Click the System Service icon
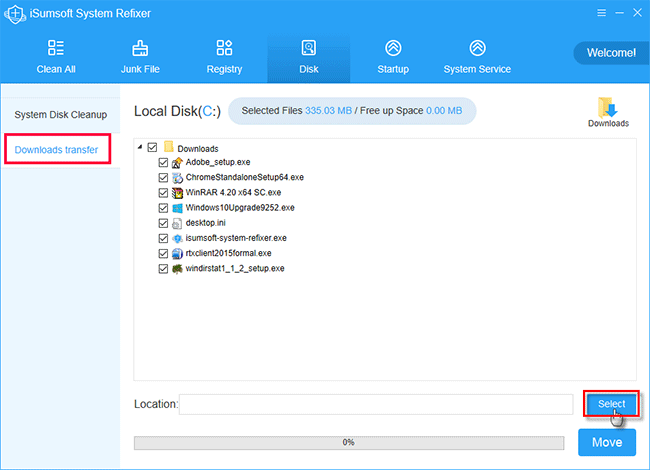 coord(478,48)
